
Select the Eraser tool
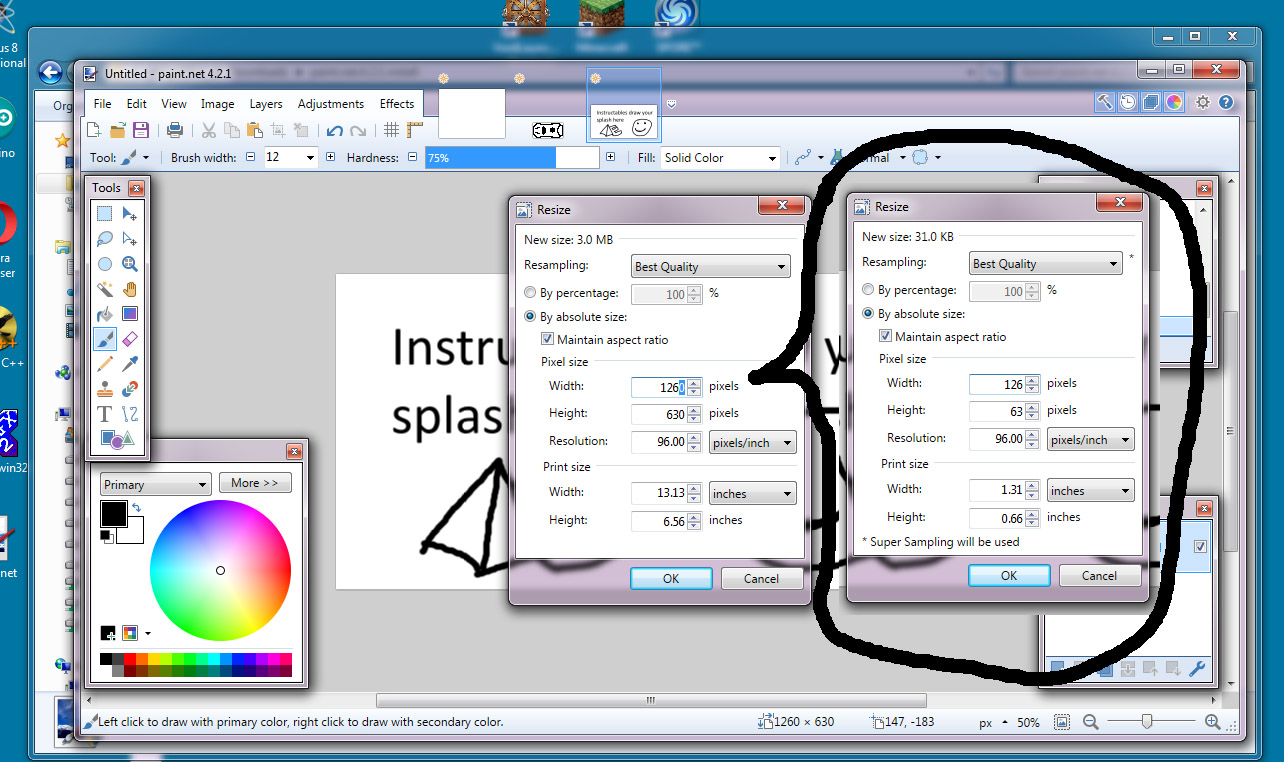(130, 339)
